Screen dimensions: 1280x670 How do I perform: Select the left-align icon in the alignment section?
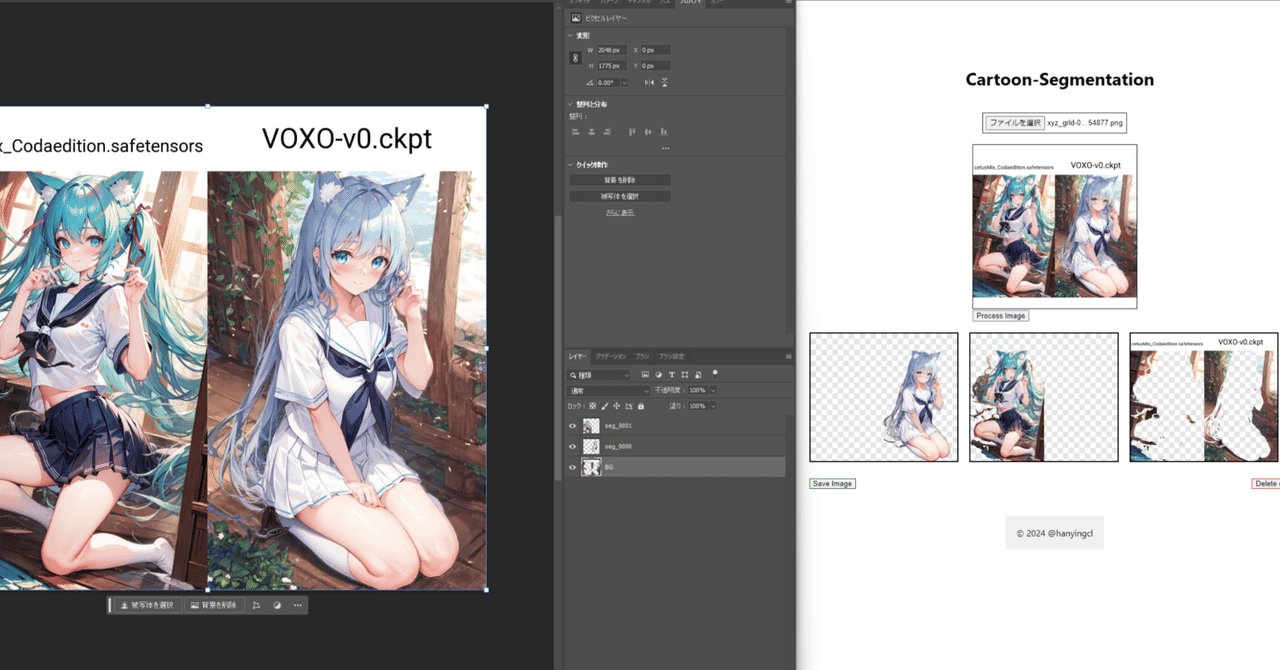coord(575,131)
